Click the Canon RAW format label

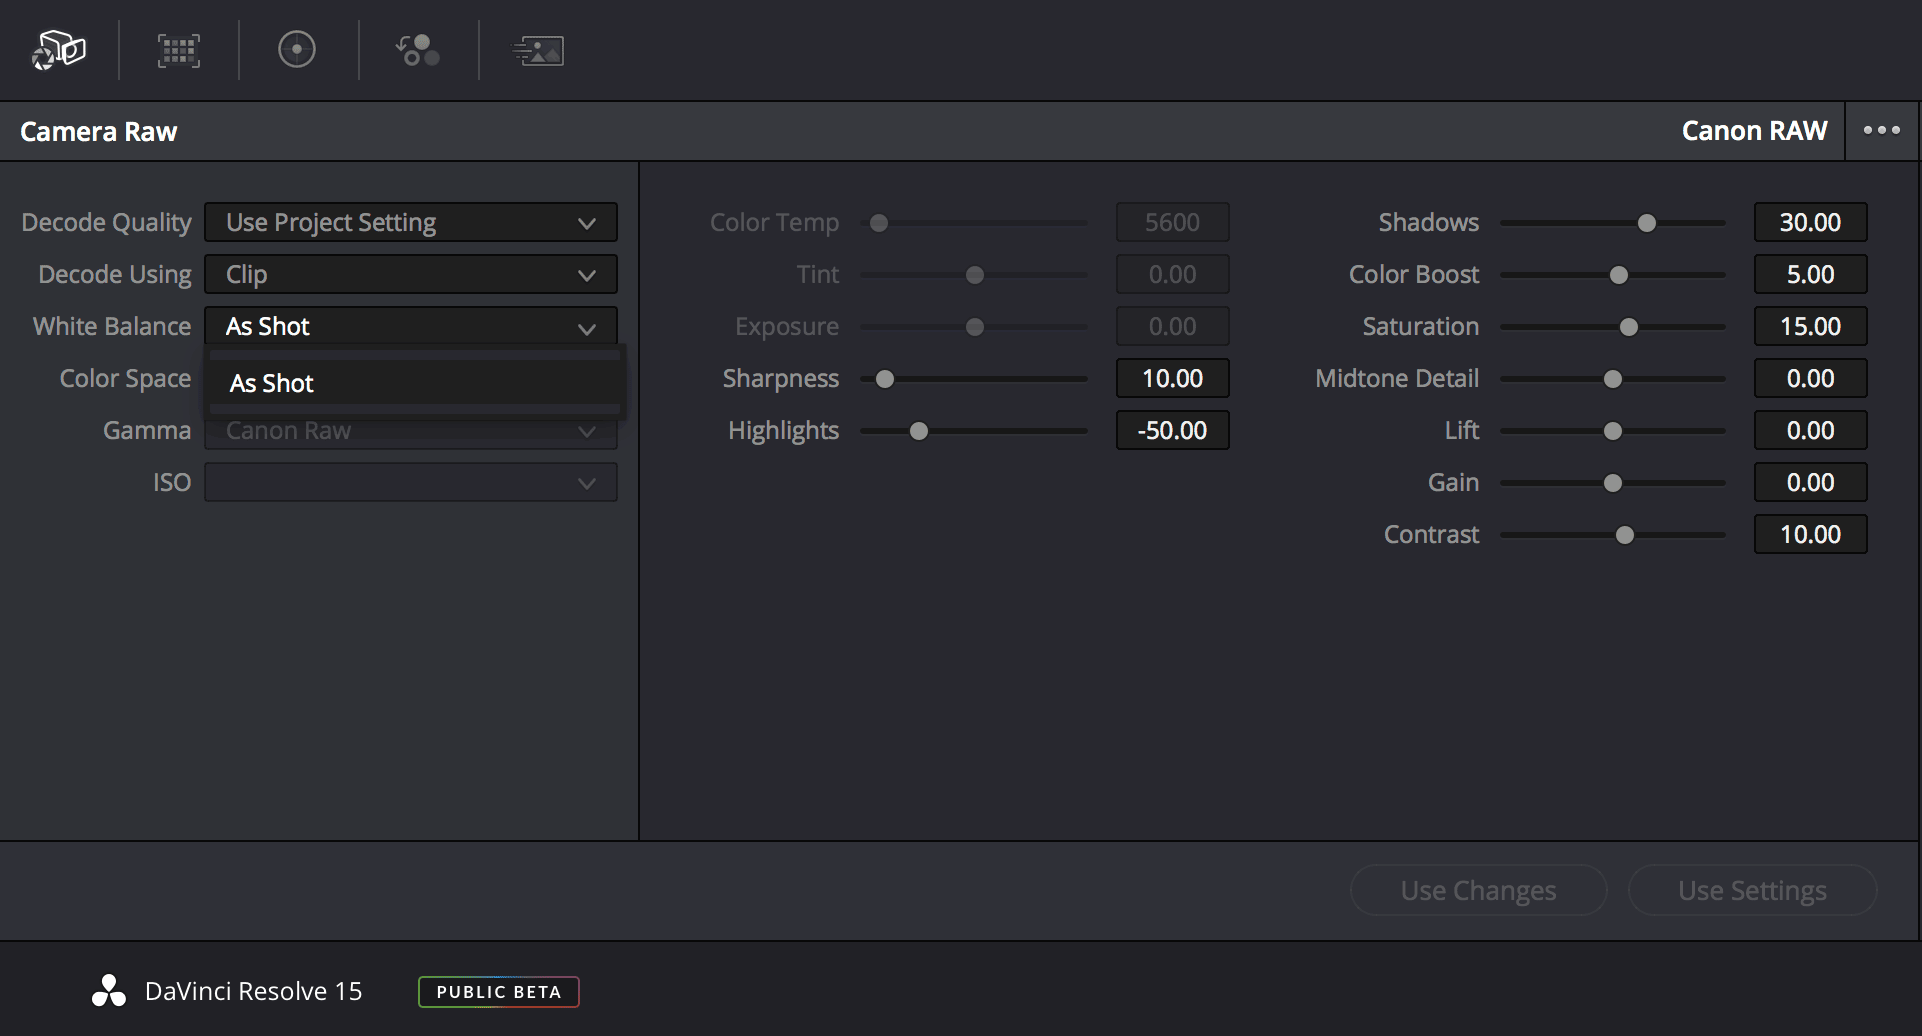pyautogui.click(x=1755, y=130)
